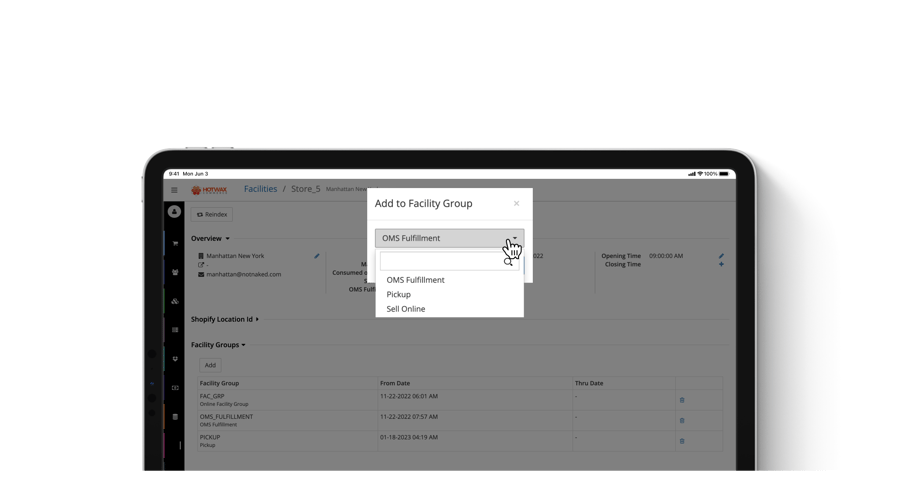Delete the FAC_GRP facility group row

tap(682, 400)
